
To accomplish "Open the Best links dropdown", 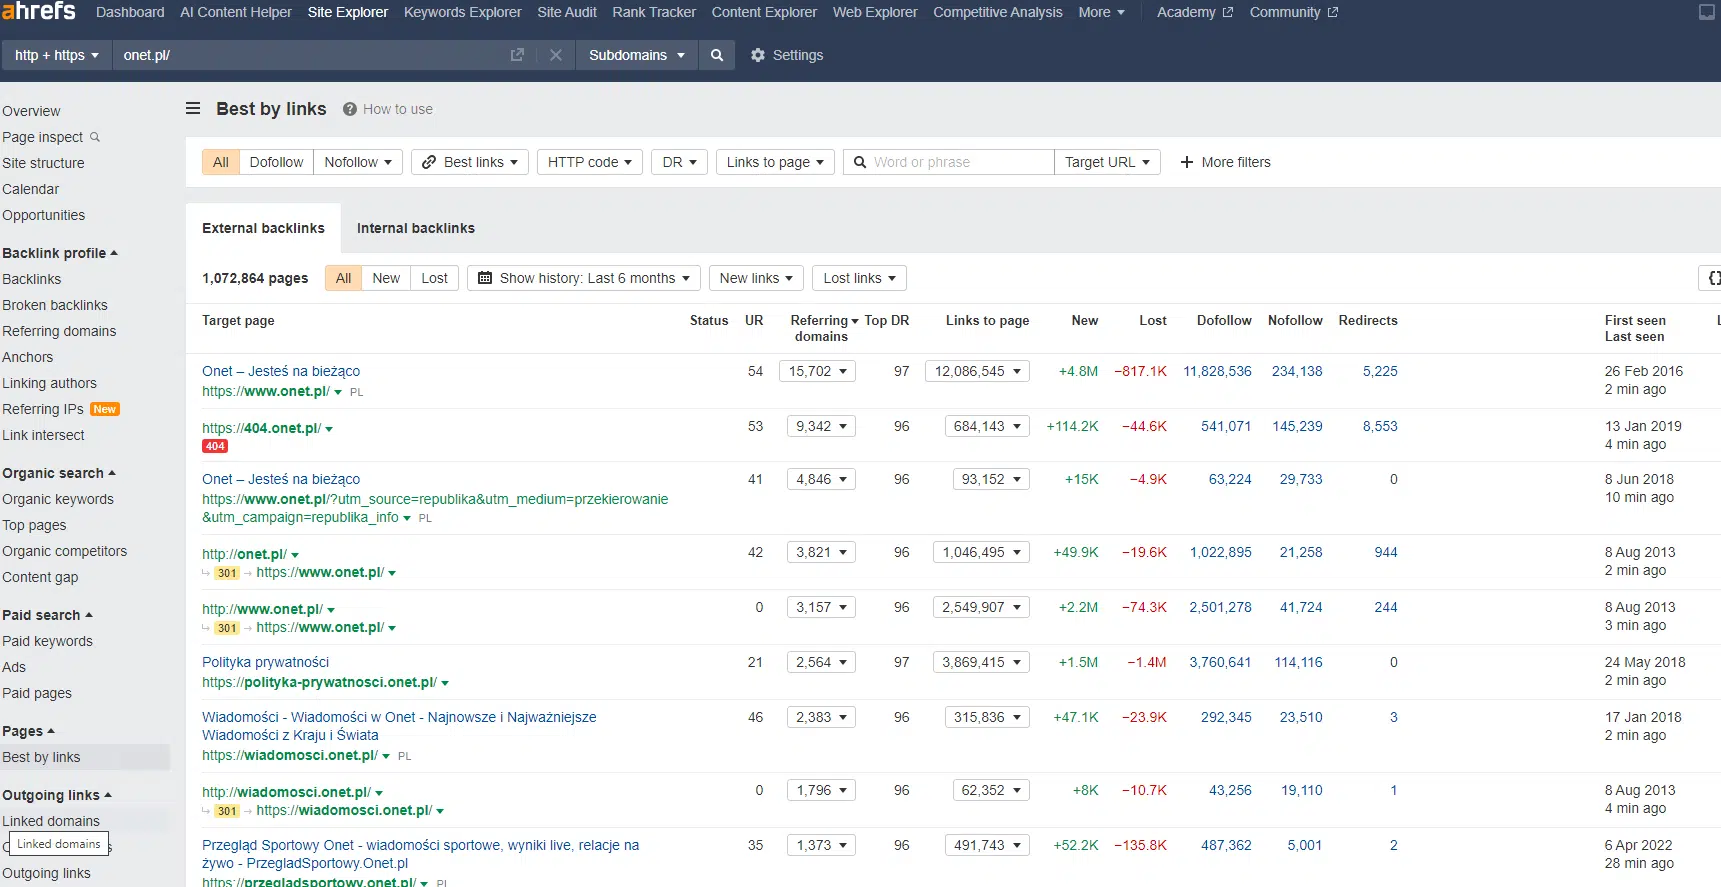I will [469, 162].
